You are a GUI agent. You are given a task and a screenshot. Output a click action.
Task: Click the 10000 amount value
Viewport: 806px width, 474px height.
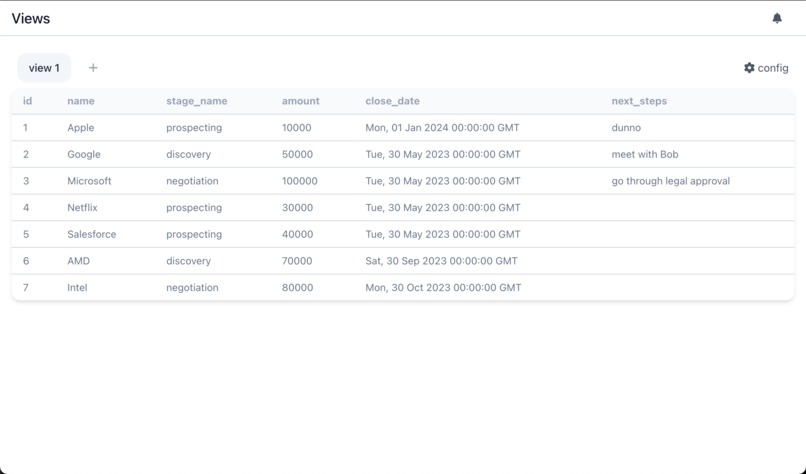coord(297,127)
